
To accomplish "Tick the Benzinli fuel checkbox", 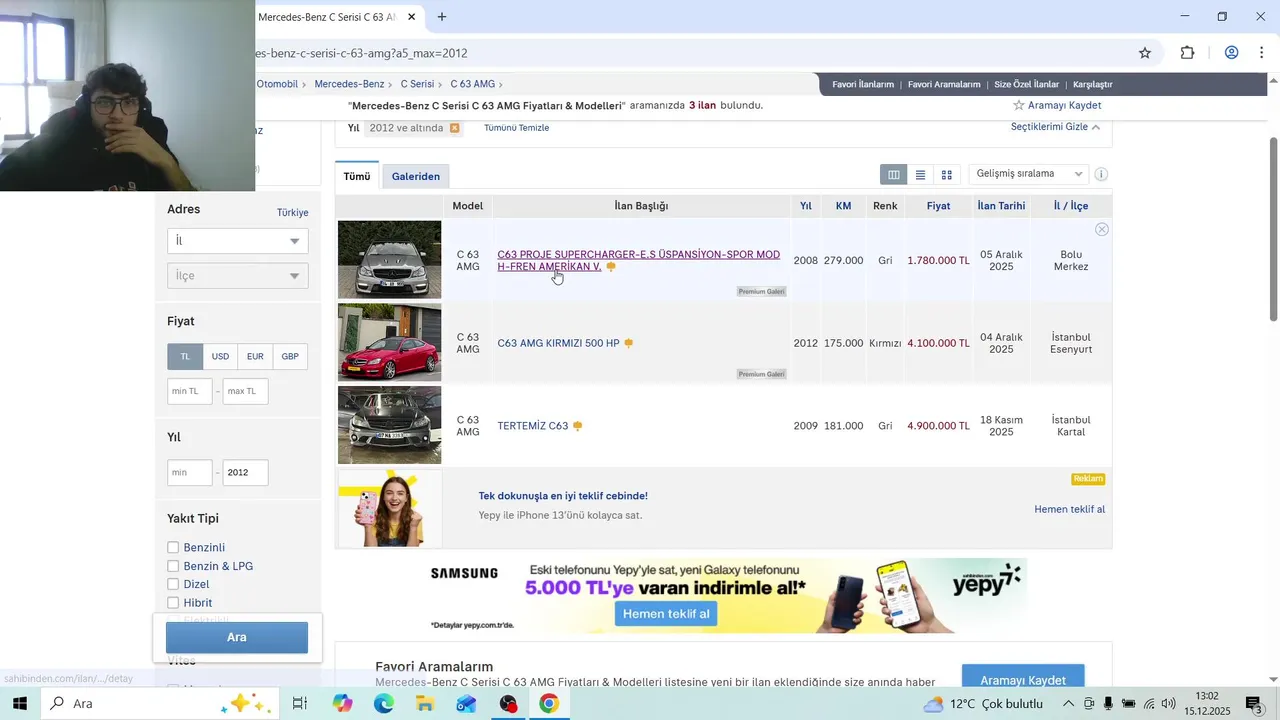I will 173,548.
